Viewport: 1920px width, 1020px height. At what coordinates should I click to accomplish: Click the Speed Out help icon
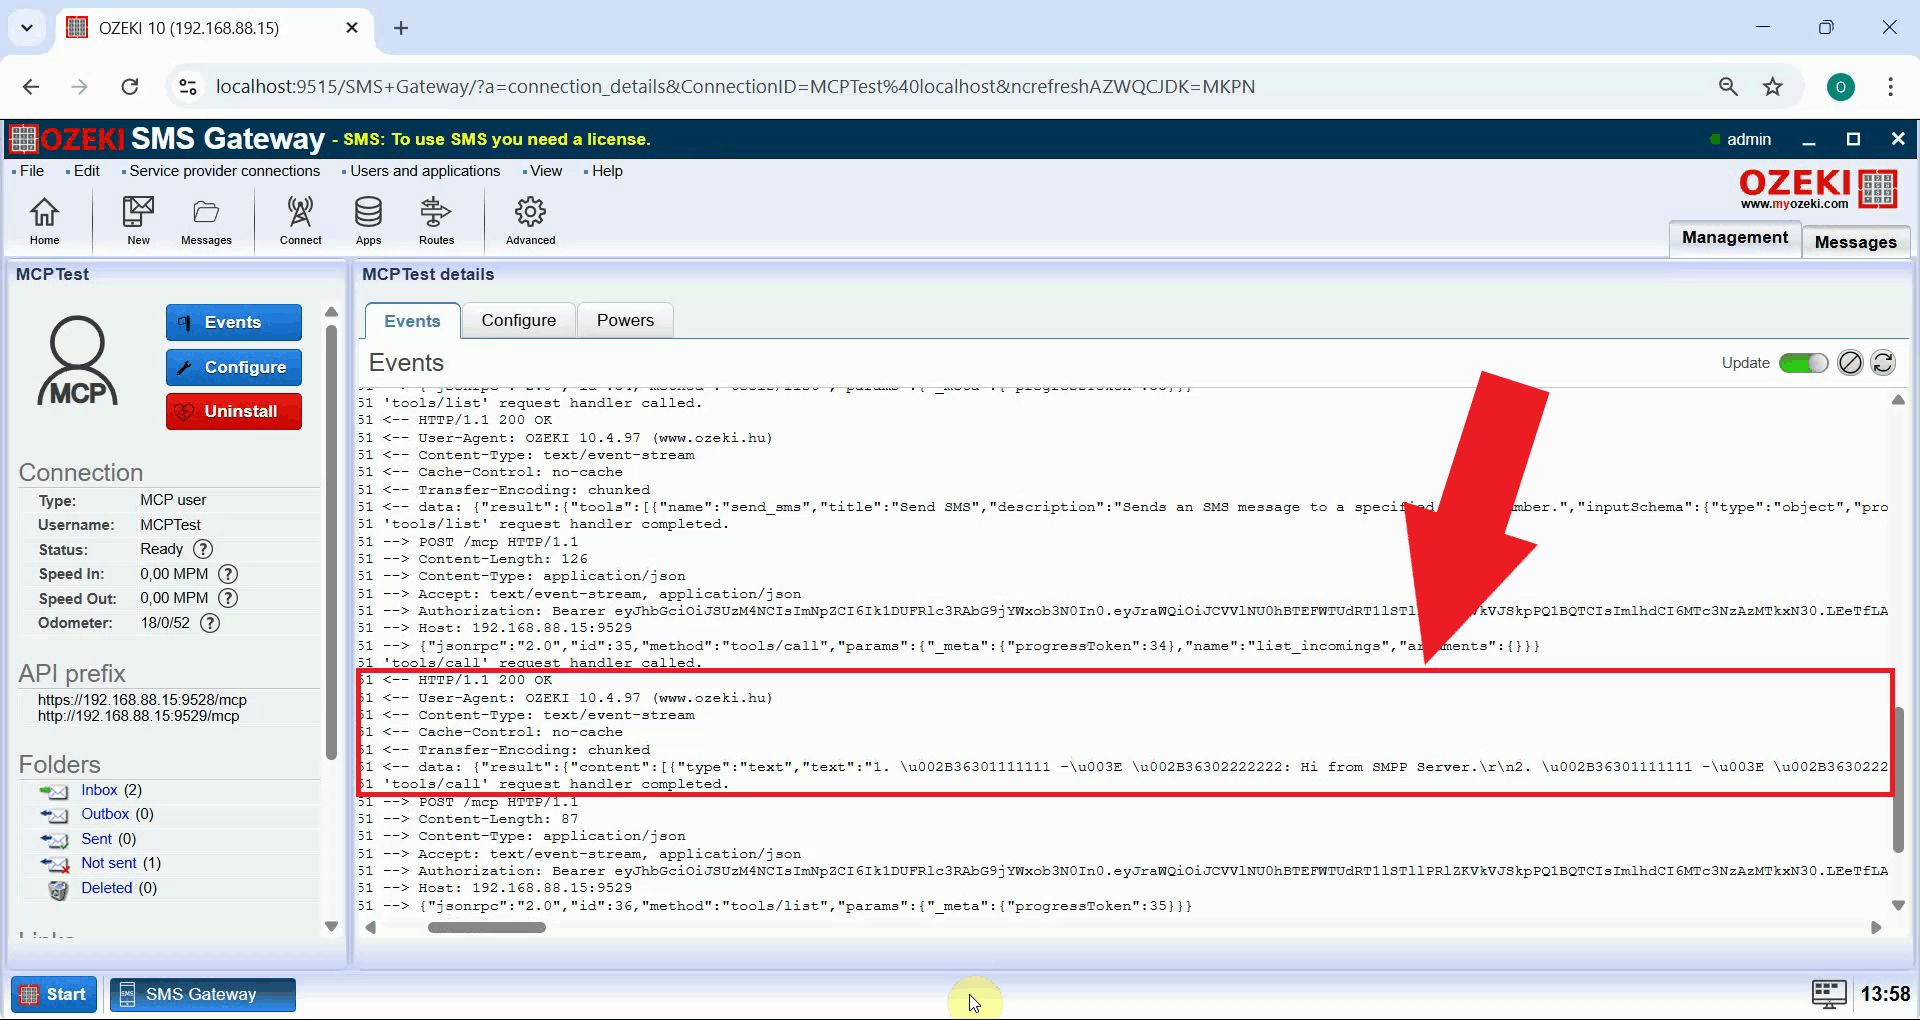[228, 598]
